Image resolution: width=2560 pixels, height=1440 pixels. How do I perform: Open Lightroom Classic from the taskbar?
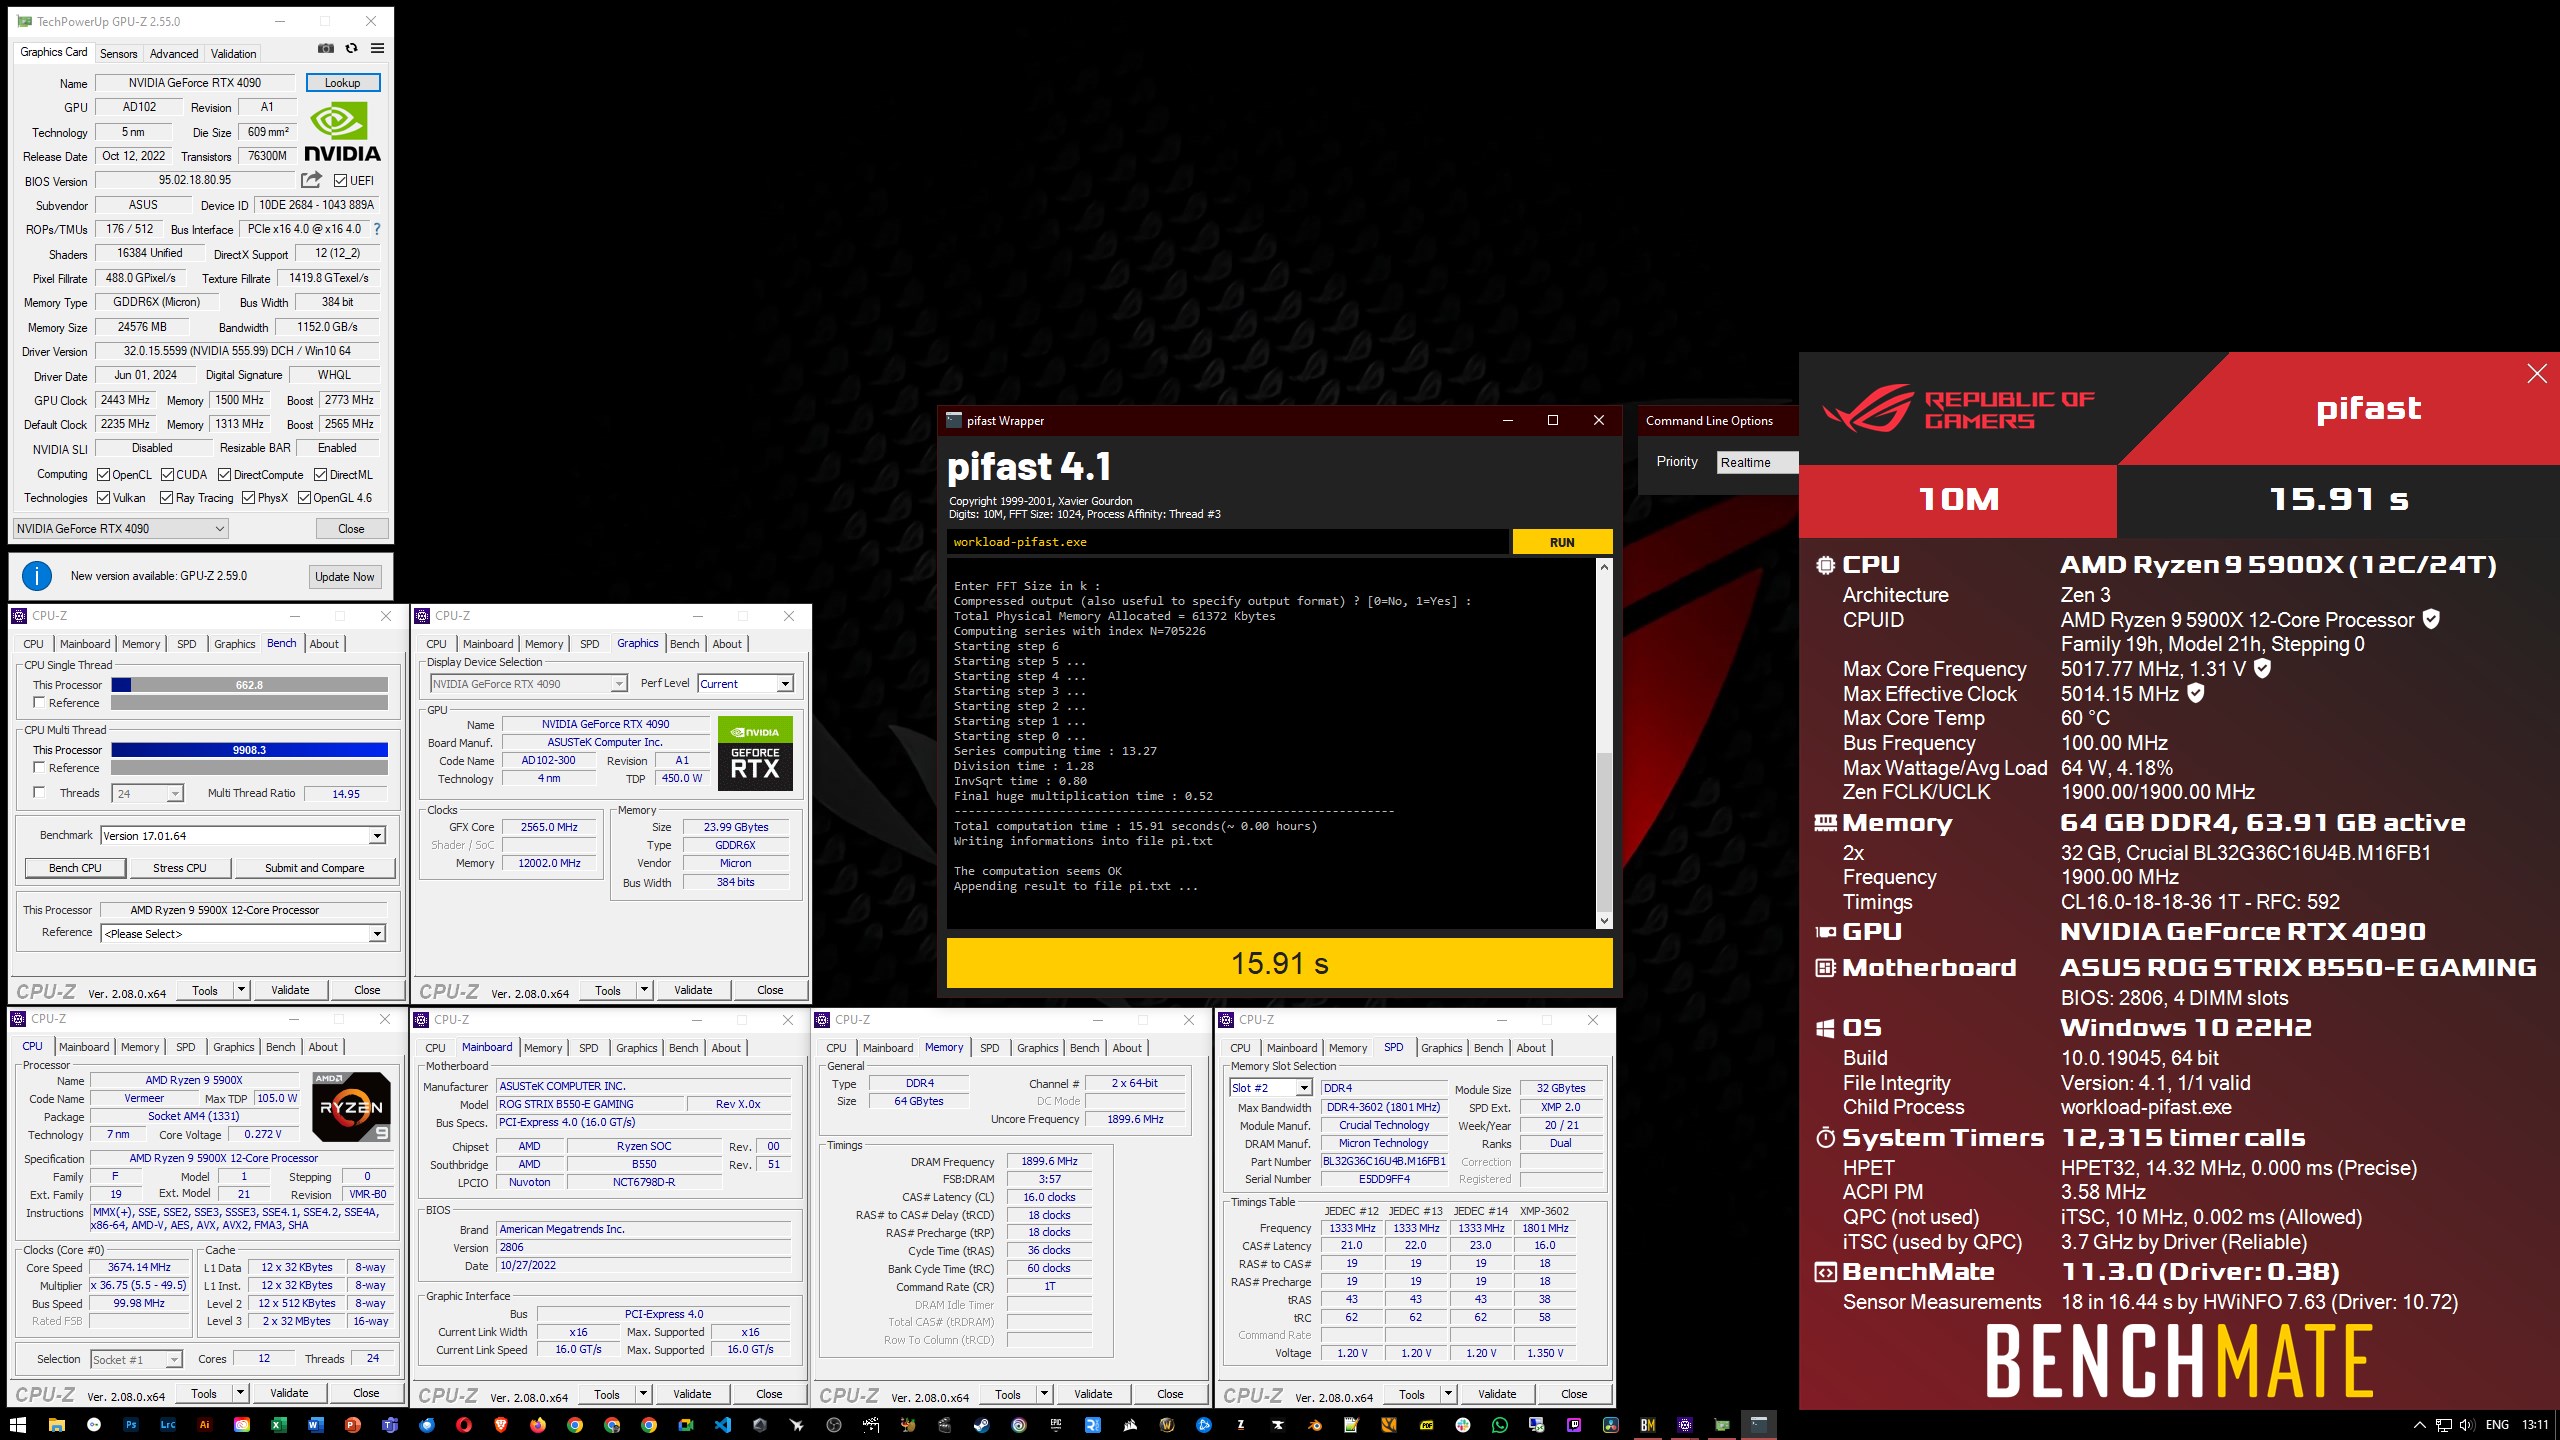168,1425
